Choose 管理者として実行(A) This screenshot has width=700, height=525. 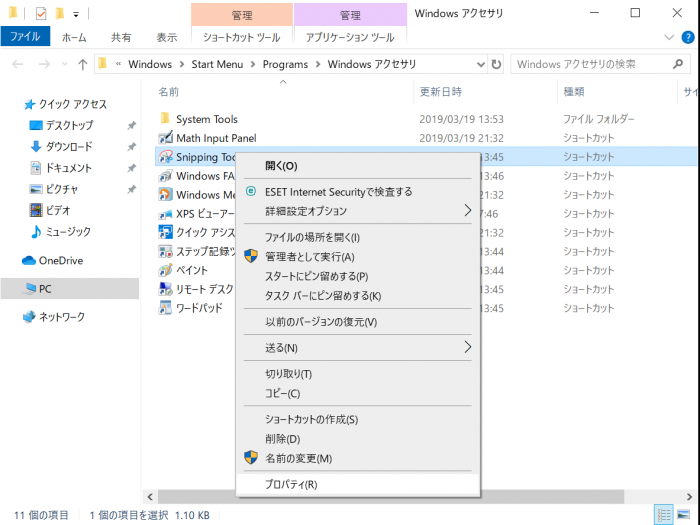309,257
